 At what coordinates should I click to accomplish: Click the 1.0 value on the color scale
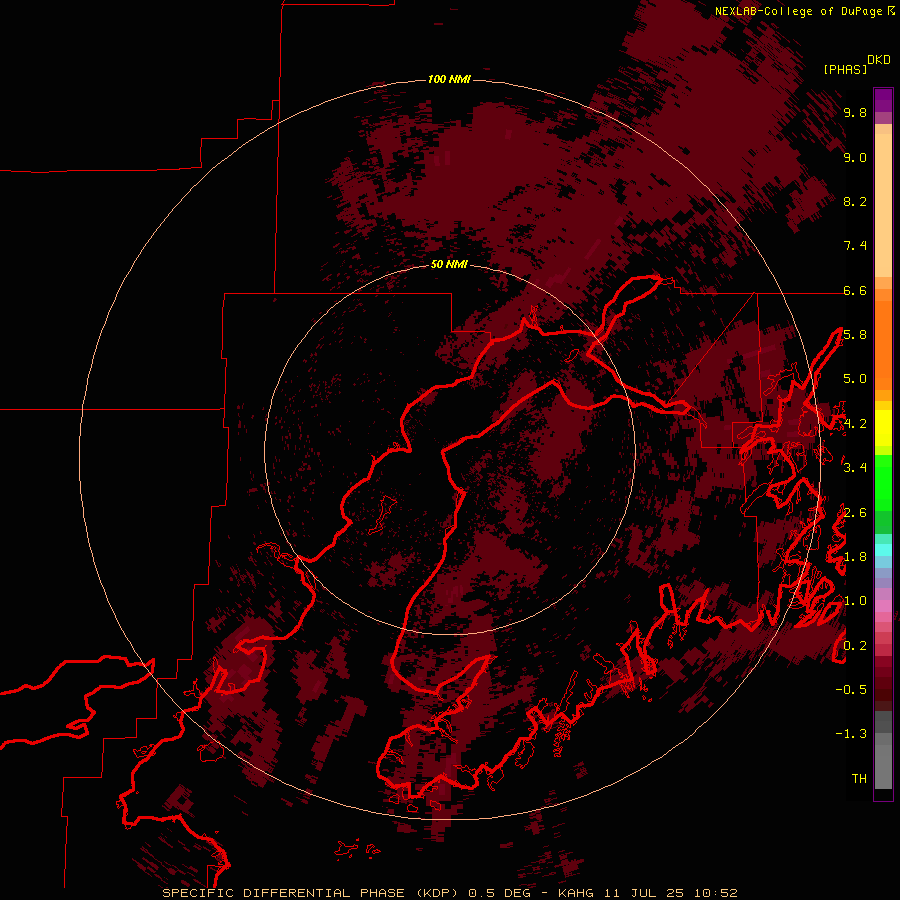[x=855, y=601]
